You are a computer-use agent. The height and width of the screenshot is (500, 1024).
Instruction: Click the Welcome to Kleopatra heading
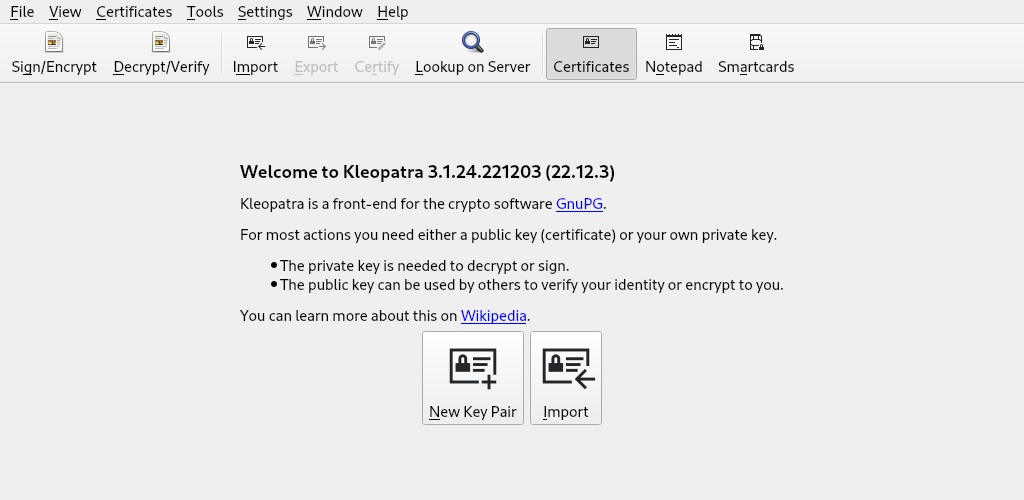[x=427, y=172]
